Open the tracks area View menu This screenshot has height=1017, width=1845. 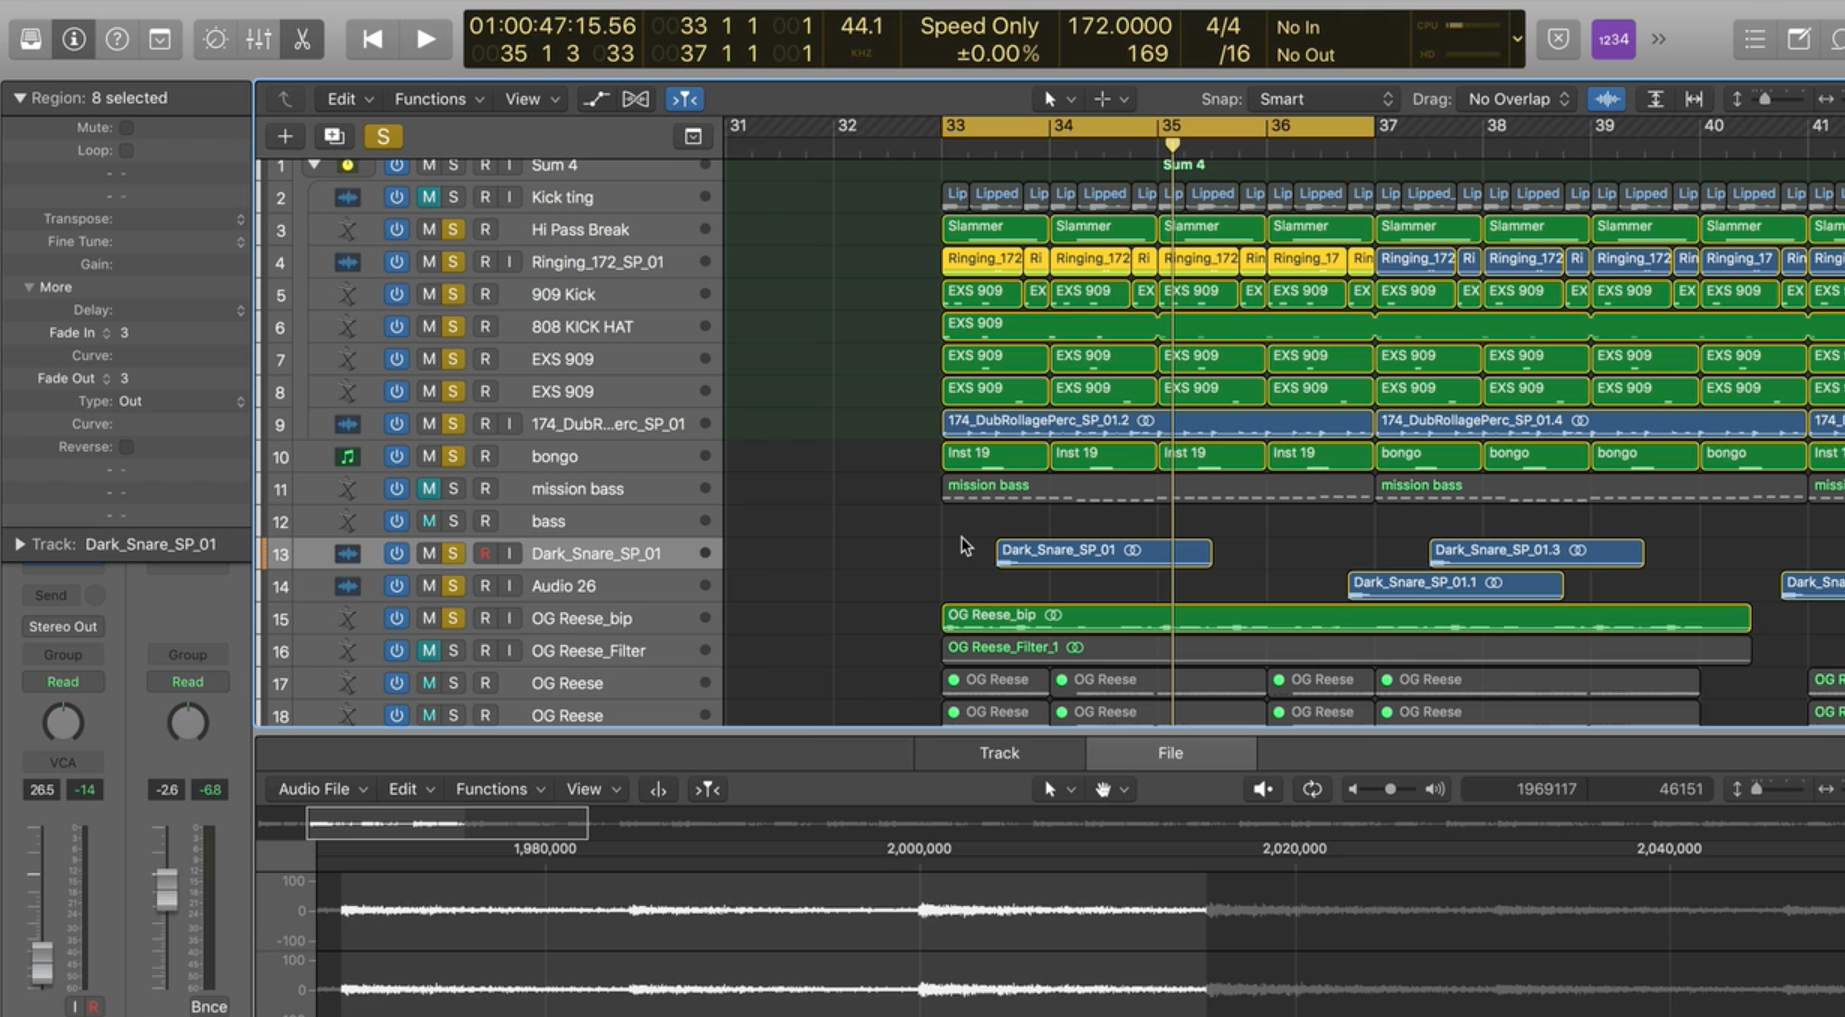click(x=532, y=99)
